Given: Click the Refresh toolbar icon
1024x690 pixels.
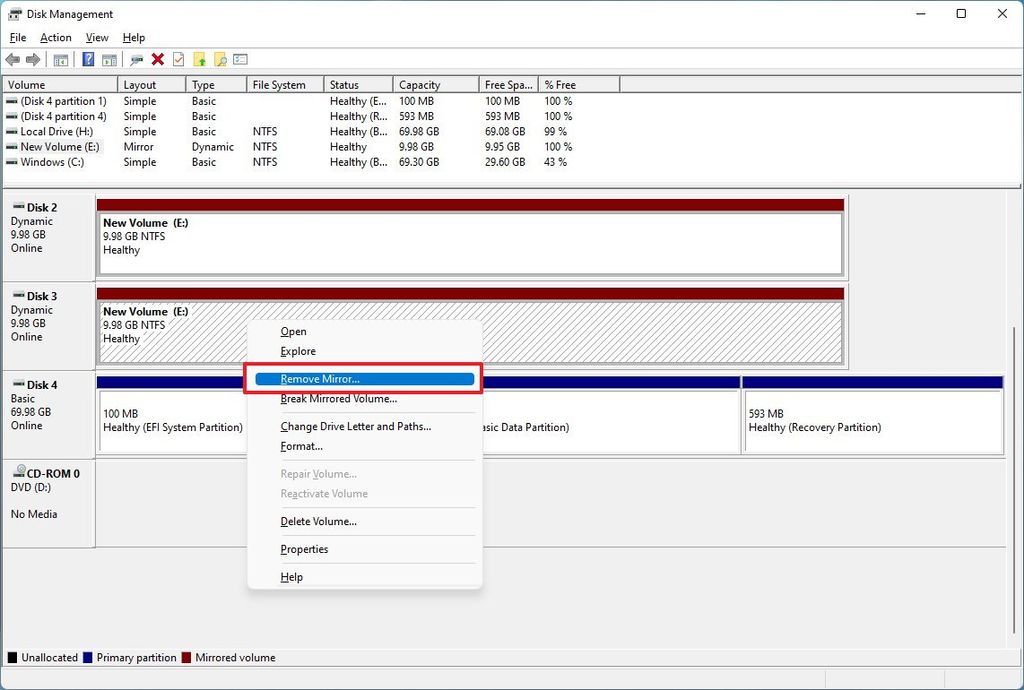Looking at the screenshot, I should pyautogui.click(x=176, y=59).
